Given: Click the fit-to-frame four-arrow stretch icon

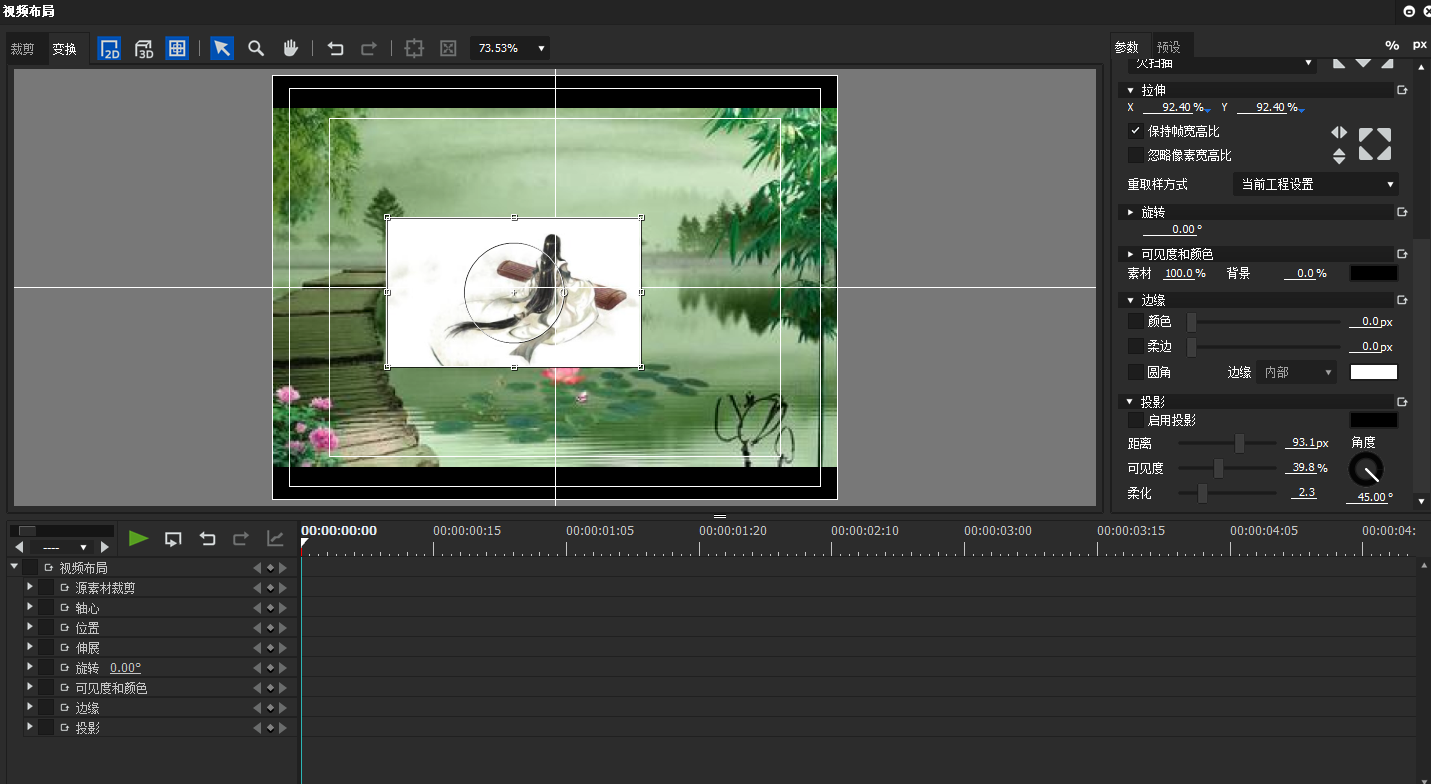Looking at the screenshot, I should [1375, 144].
